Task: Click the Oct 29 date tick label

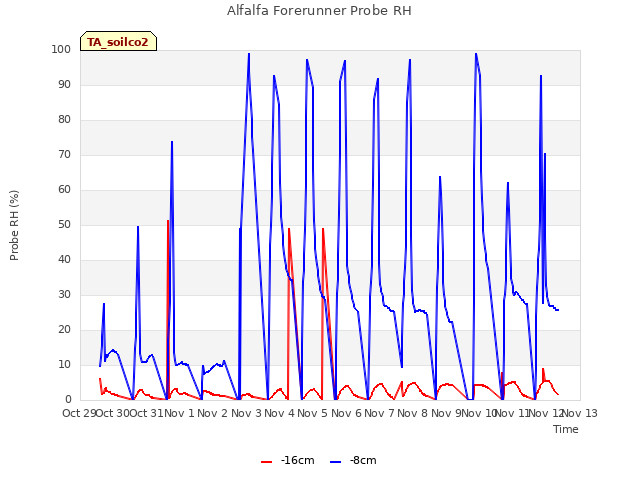Action: 79,413
